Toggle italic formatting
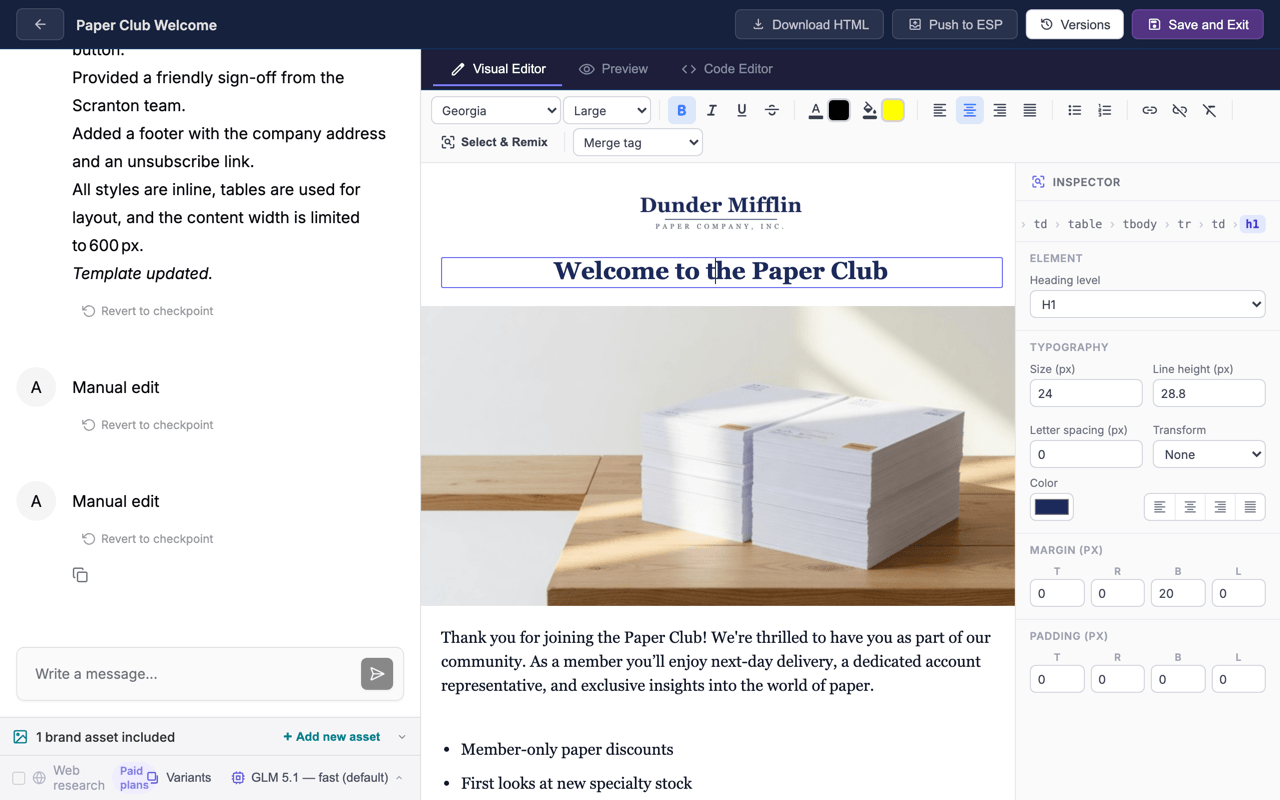Screen dimensions: 1280x800 (x=712, y=110)
